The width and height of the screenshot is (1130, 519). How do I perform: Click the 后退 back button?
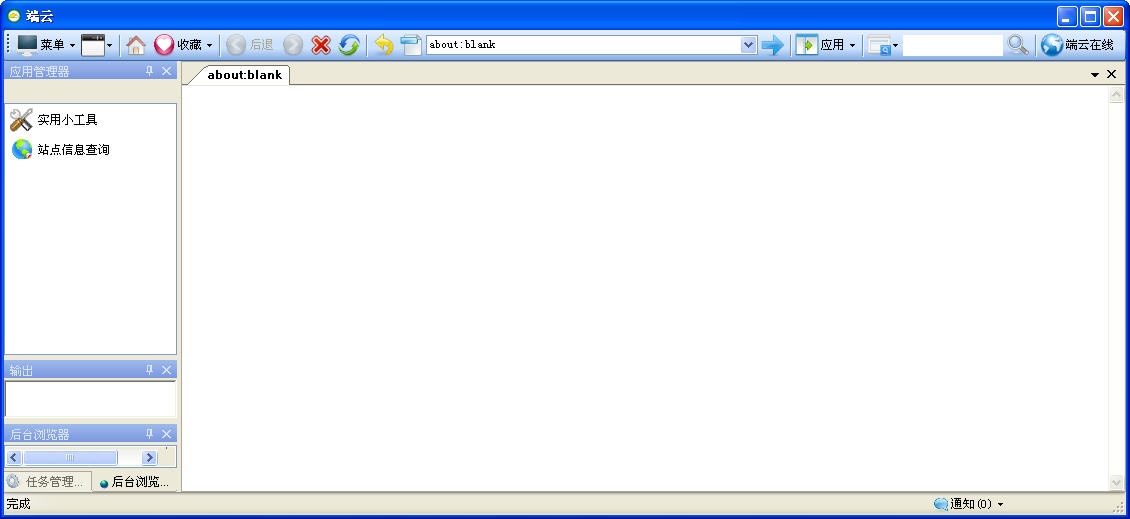pos(249,45)
